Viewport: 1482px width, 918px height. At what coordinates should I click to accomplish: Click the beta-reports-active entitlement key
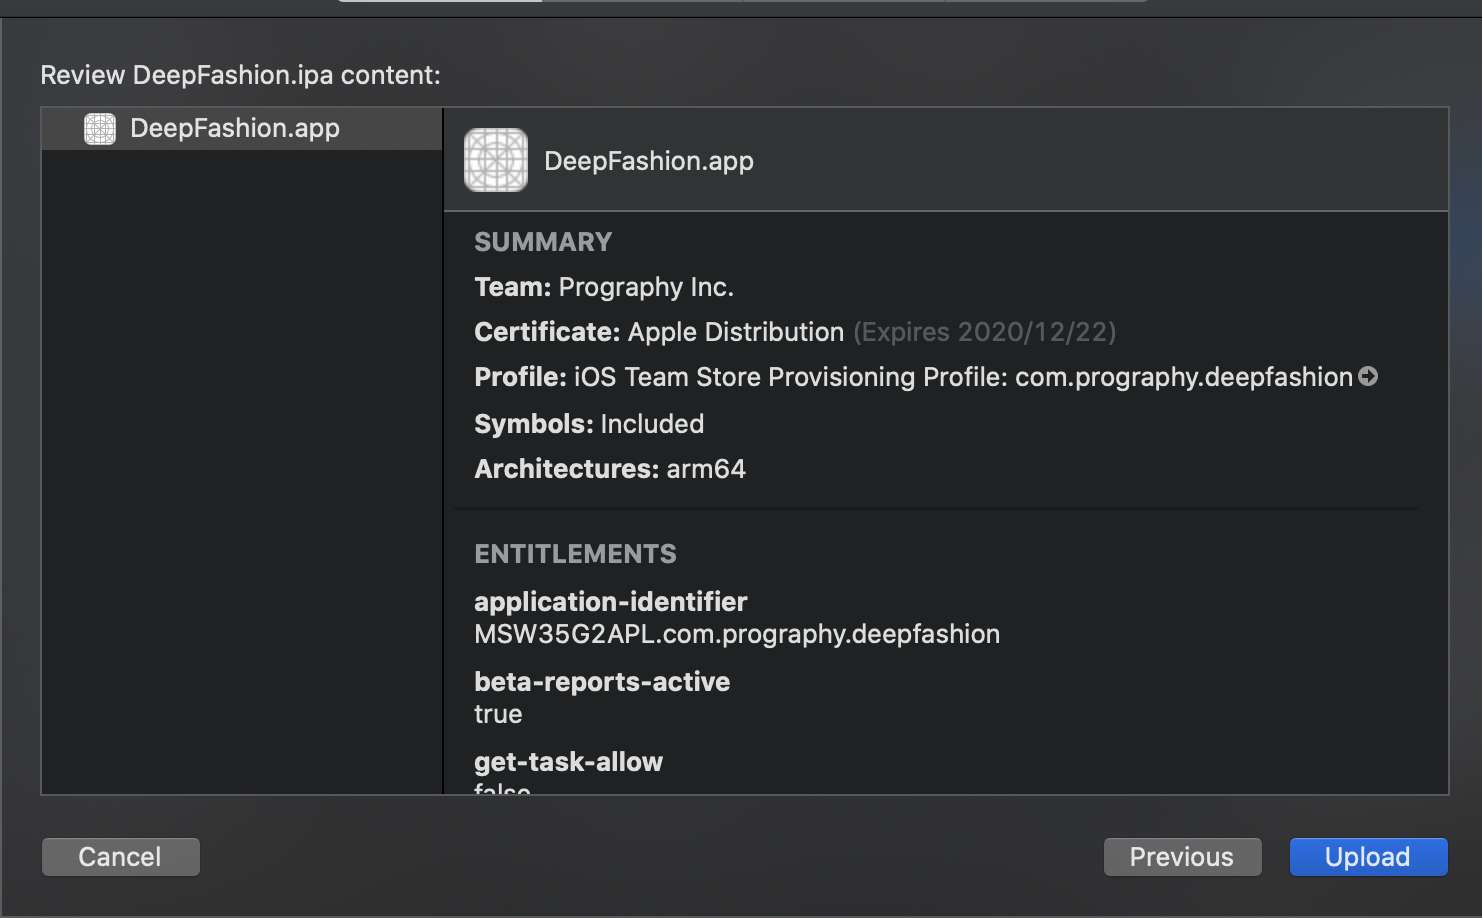[x=602, y=682]
